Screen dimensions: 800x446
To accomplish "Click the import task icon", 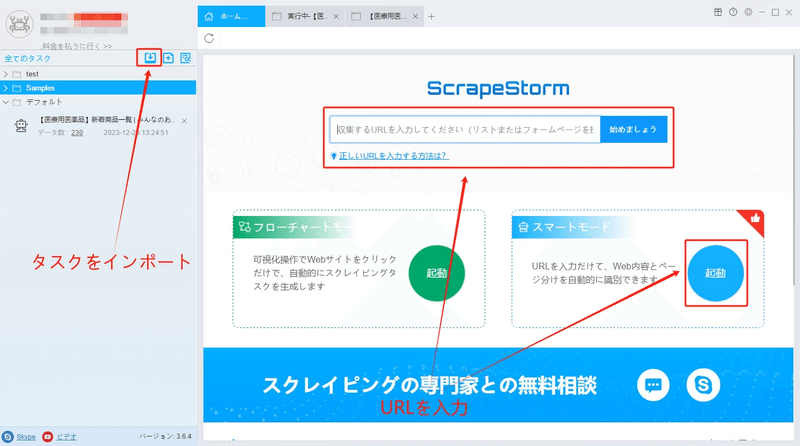I will pos(149,58).
